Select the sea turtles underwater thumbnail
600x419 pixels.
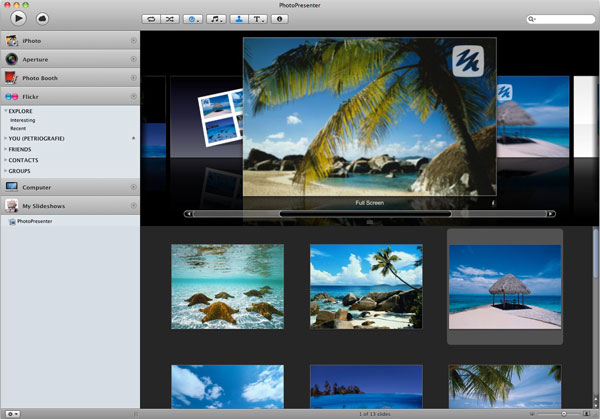[227, 286]
